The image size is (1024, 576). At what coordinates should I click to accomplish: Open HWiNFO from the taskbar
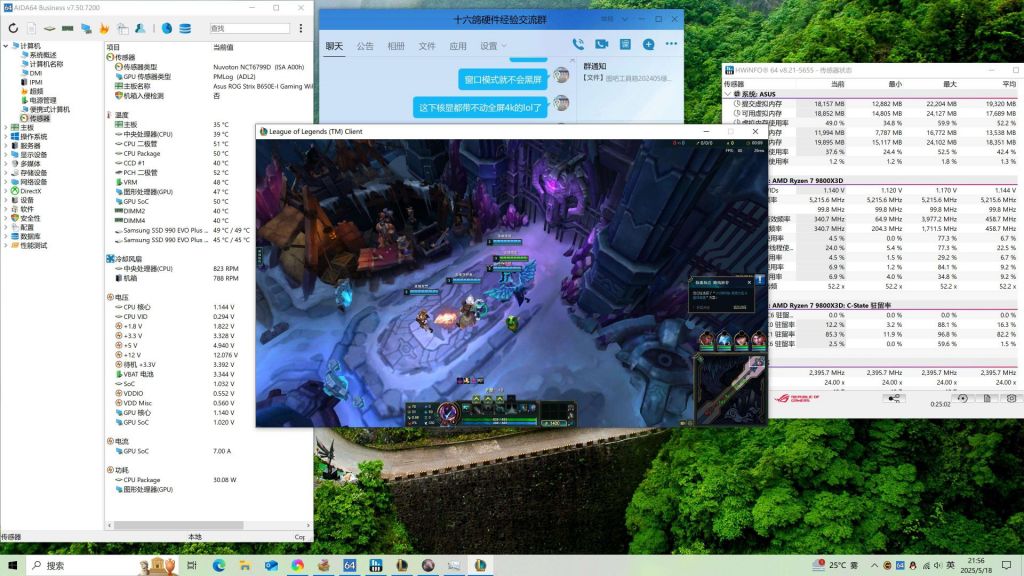tap(374, 565)
